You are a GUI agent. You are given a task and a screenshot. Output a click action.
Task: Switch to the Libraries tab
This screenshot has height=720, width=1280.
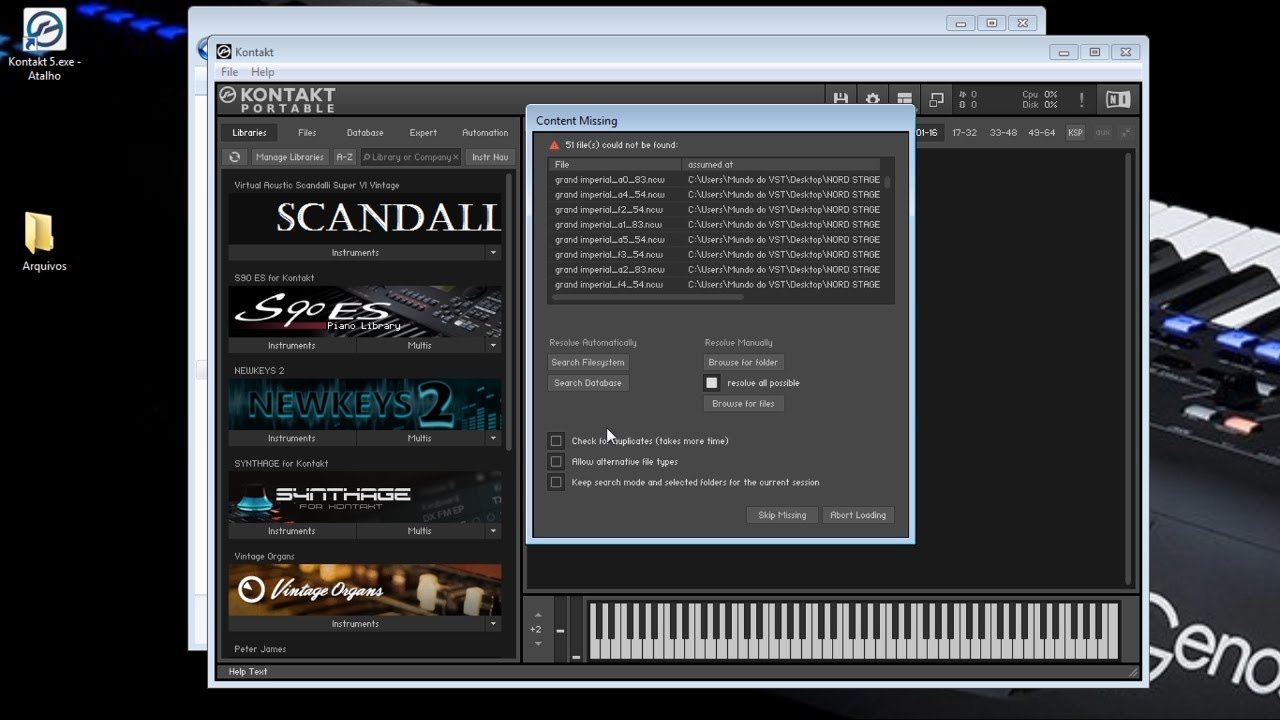pyautogui.click(x=250, y=133)
